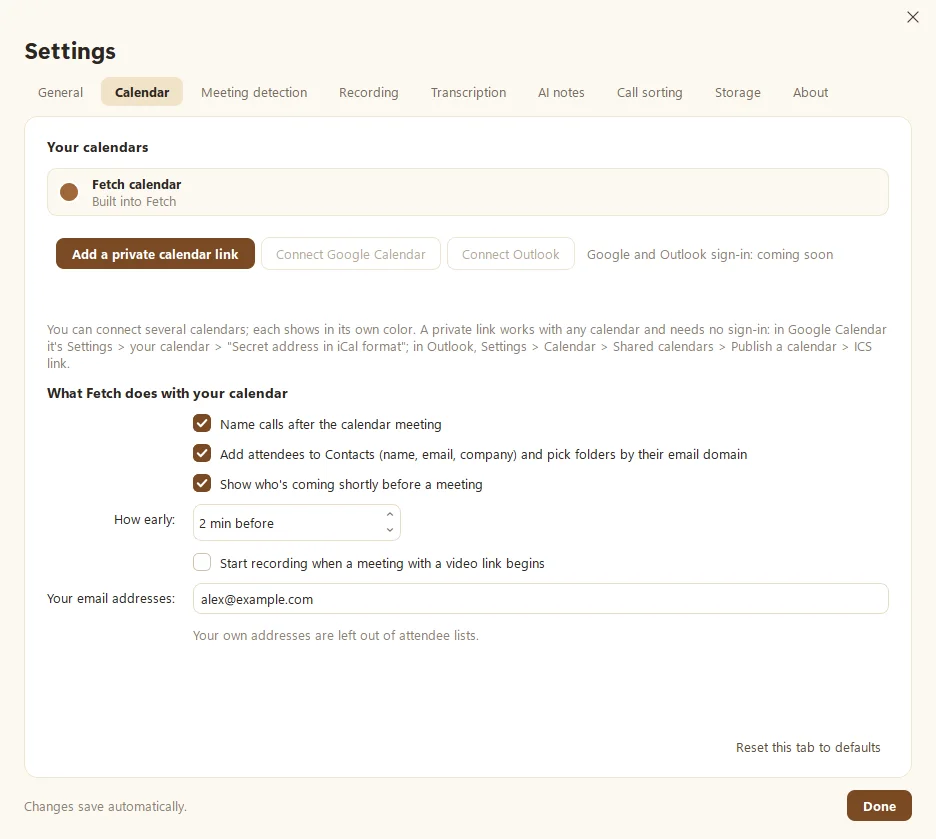
Task: Disable Show who's coming shortly before meeting
Action: [x=202, y=483]
